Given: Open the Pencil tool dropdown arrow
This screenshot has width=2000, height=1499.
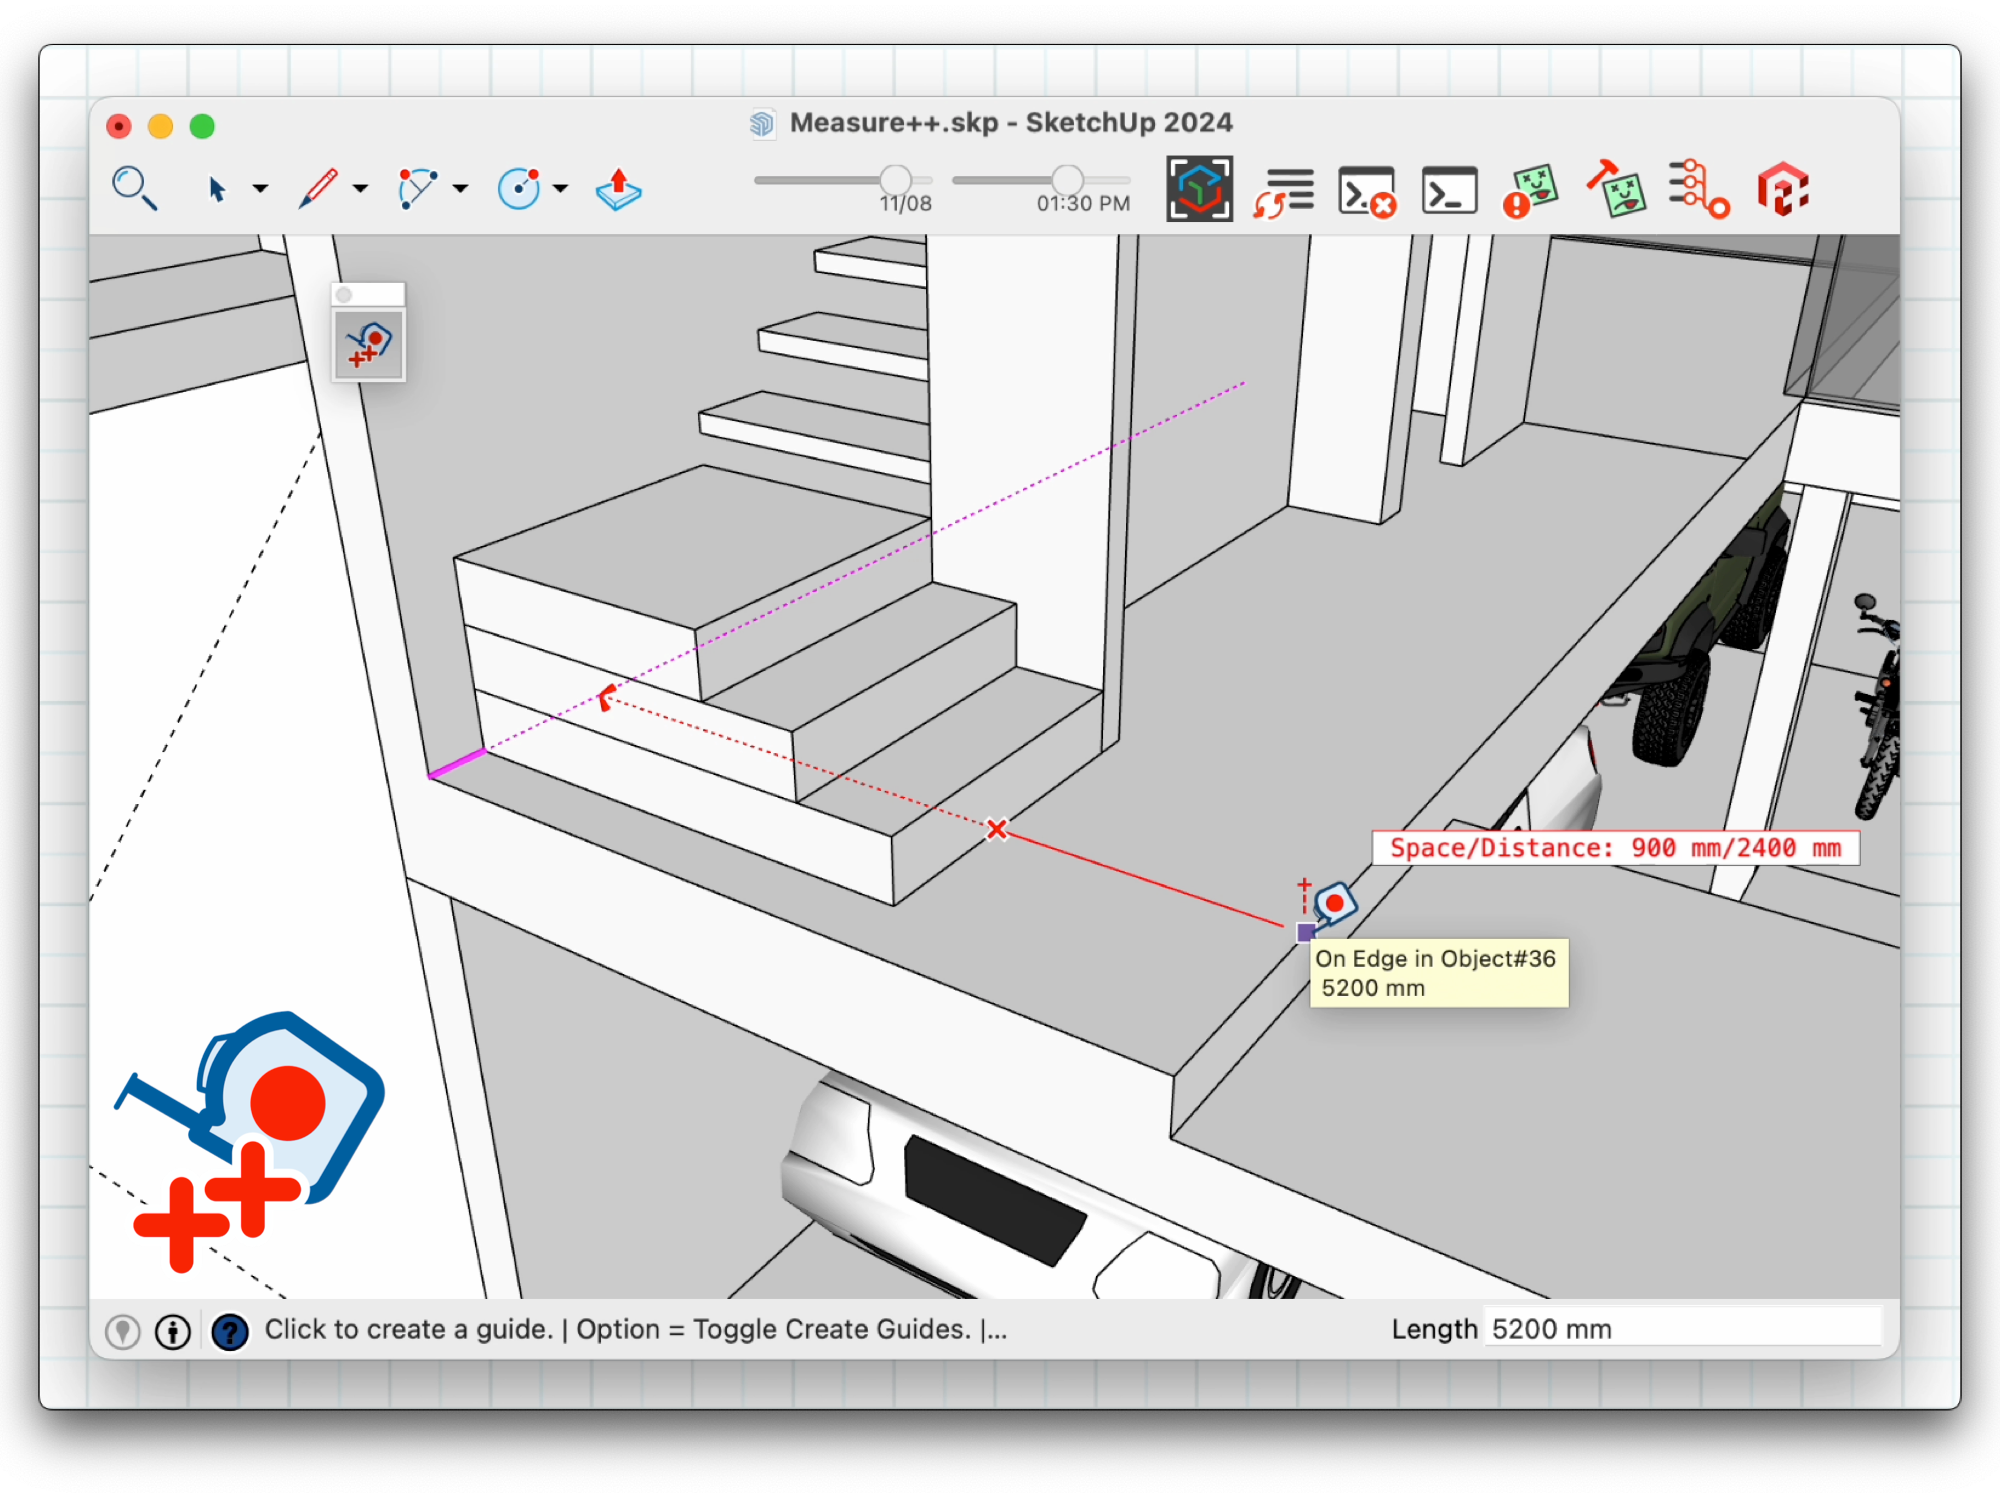Looking at the screenshot, I should pos(361,188).
